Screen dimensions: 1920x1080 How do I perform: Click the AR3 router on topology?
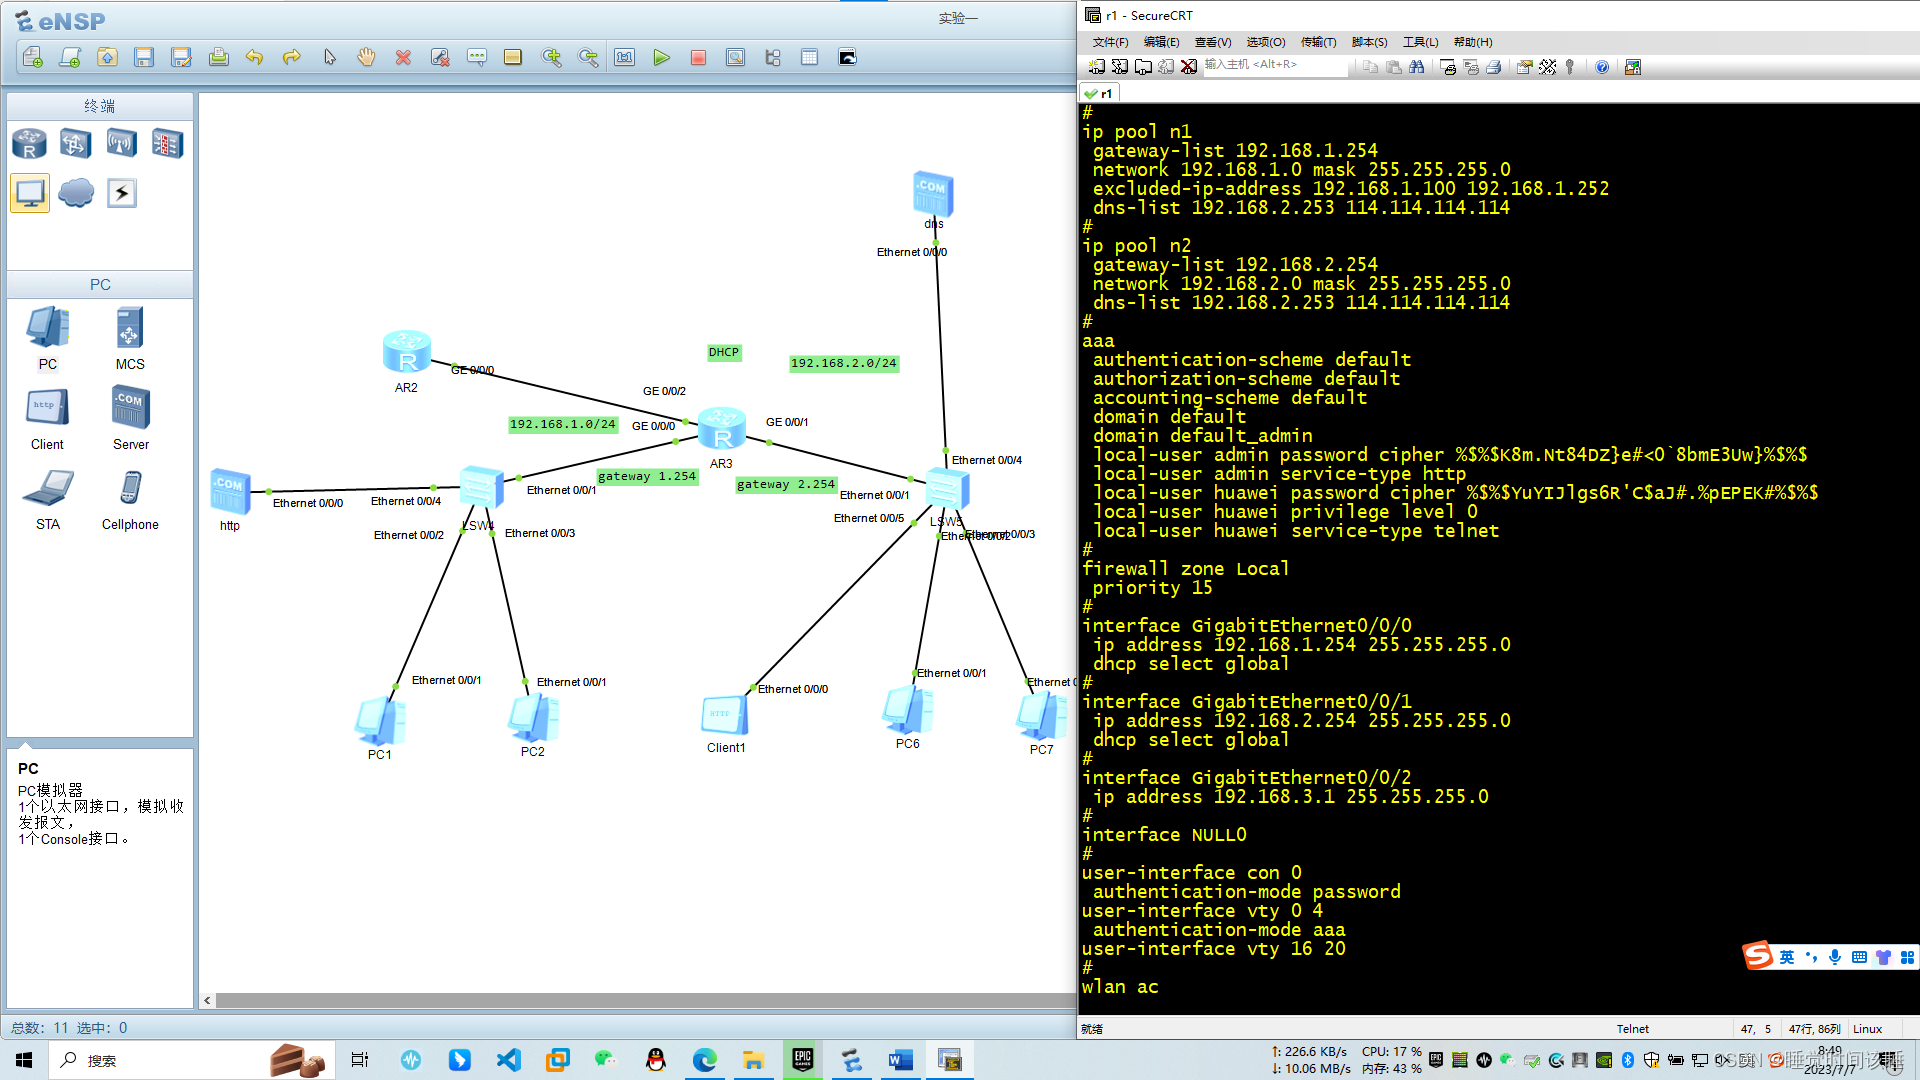coord(721,429)
